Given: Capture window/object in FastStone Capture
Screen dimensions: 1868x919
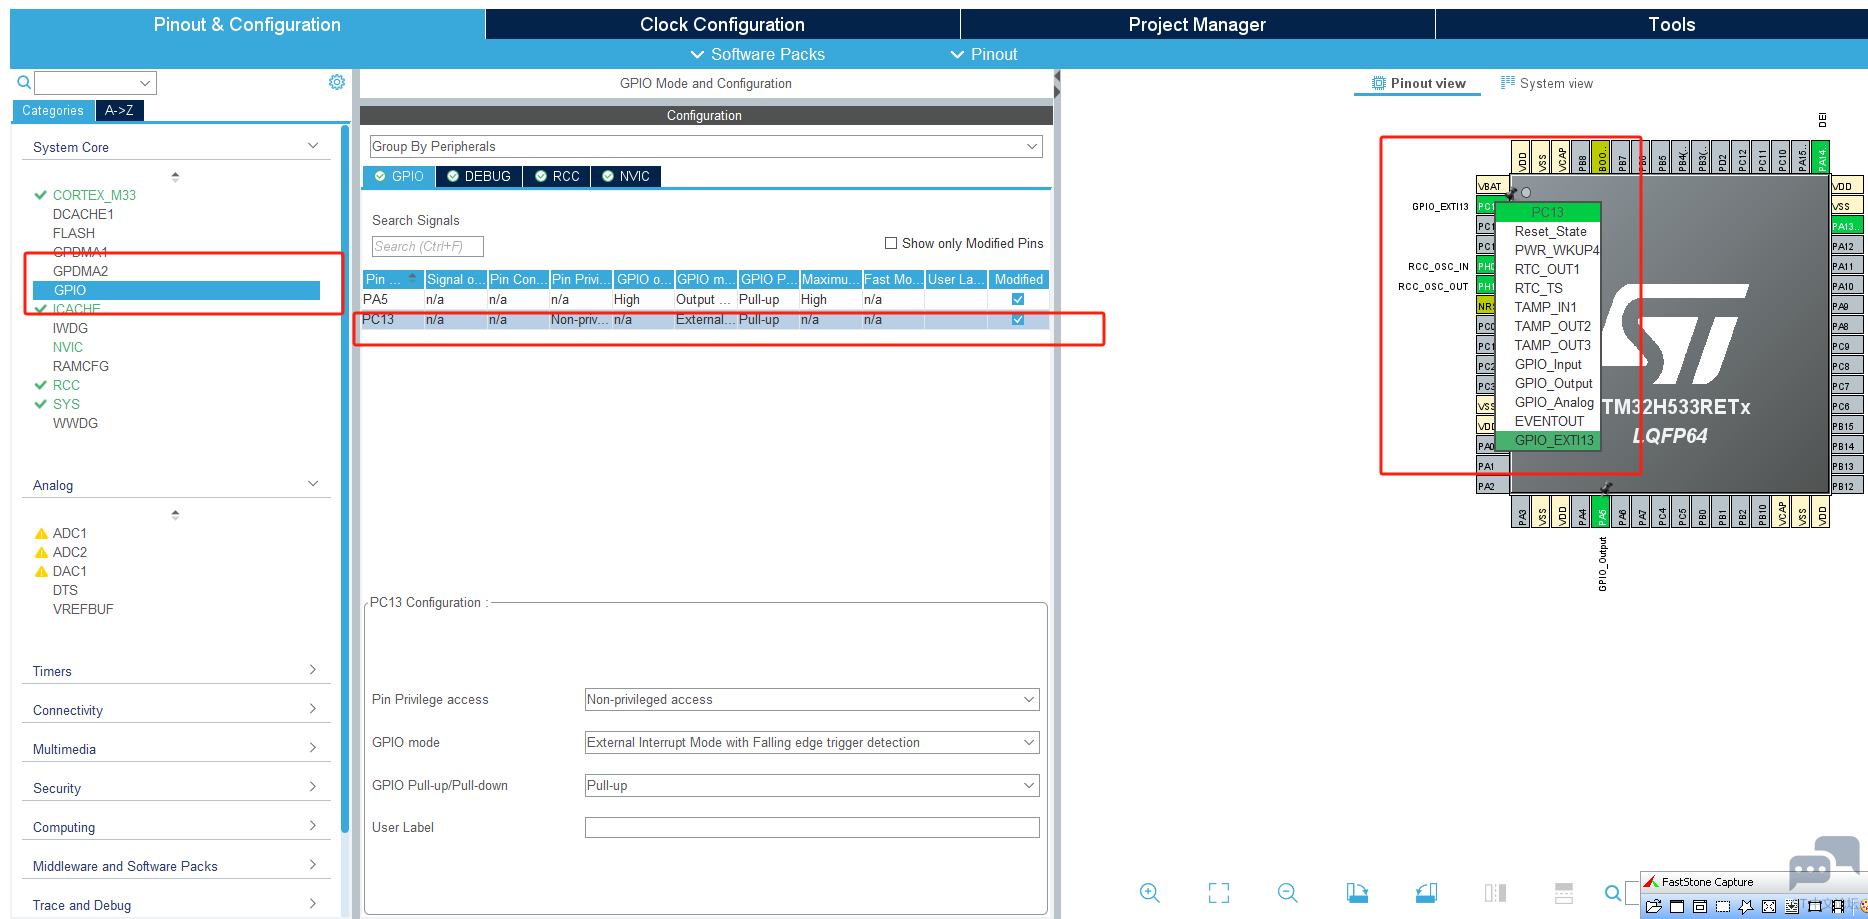Looking at the screenshot, I should click(1700, 907).
